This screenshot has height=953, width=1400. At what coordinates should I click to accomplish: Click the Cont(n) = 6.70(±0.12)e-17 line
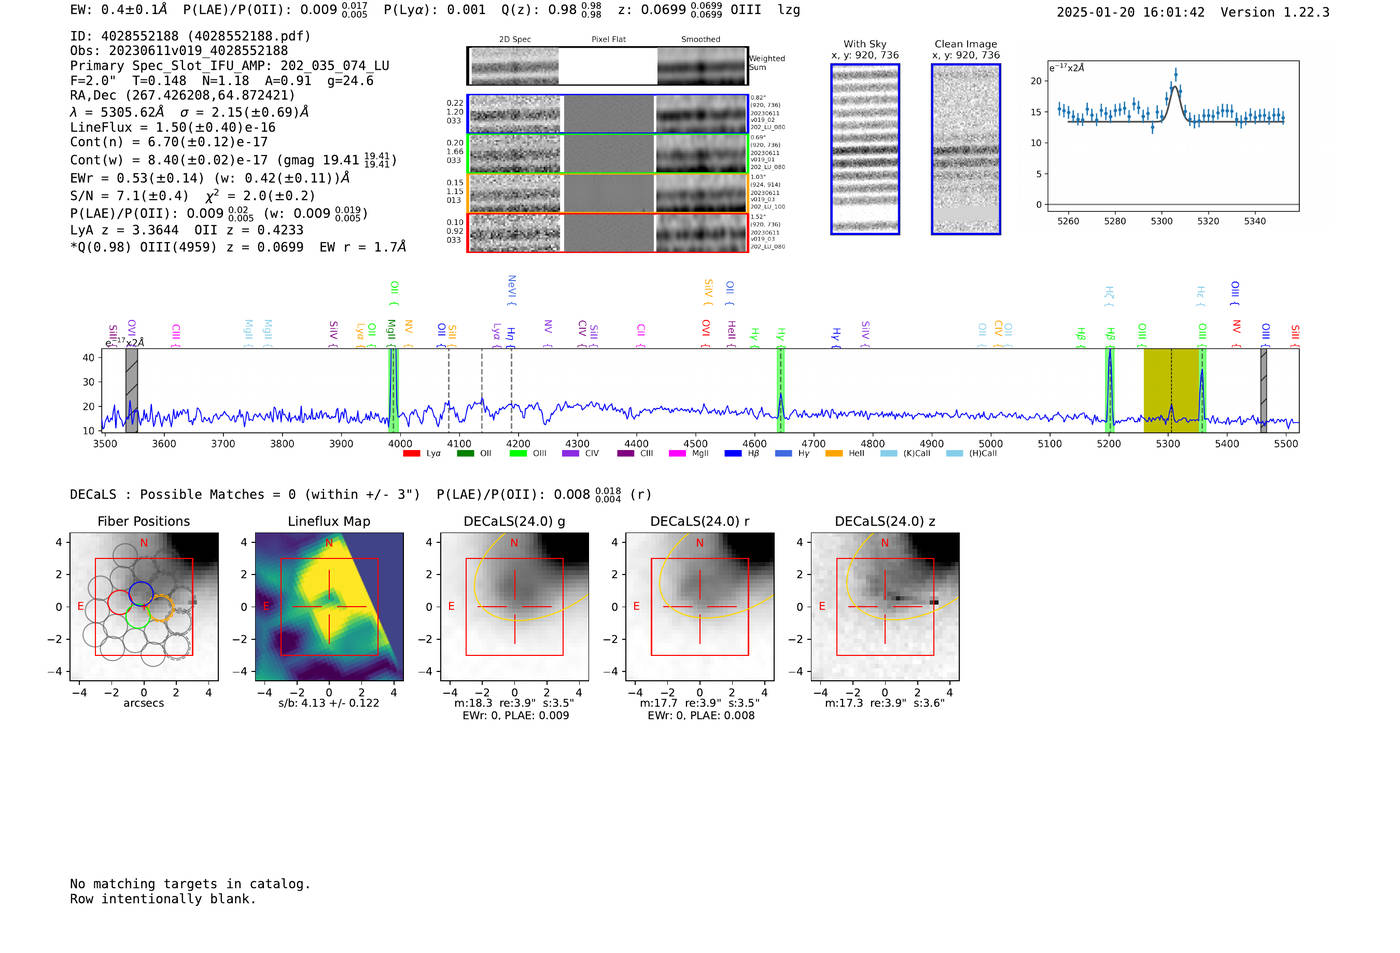[x=169, y=142]
